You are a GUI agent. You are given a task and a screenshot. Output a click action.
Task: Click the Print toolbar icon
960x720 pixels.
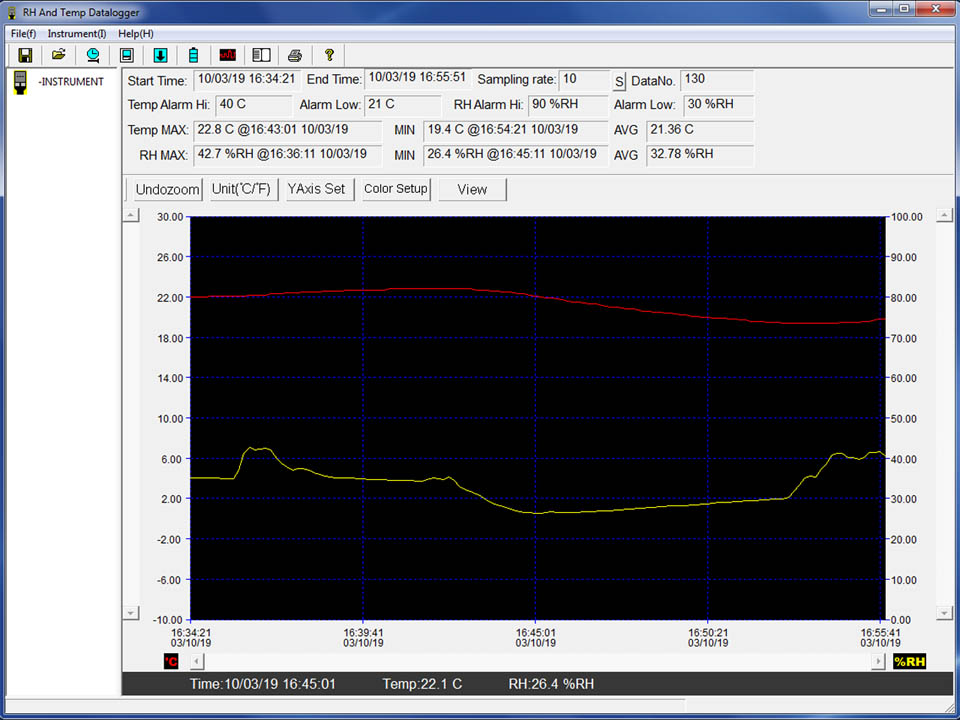(x=294, y=55)
